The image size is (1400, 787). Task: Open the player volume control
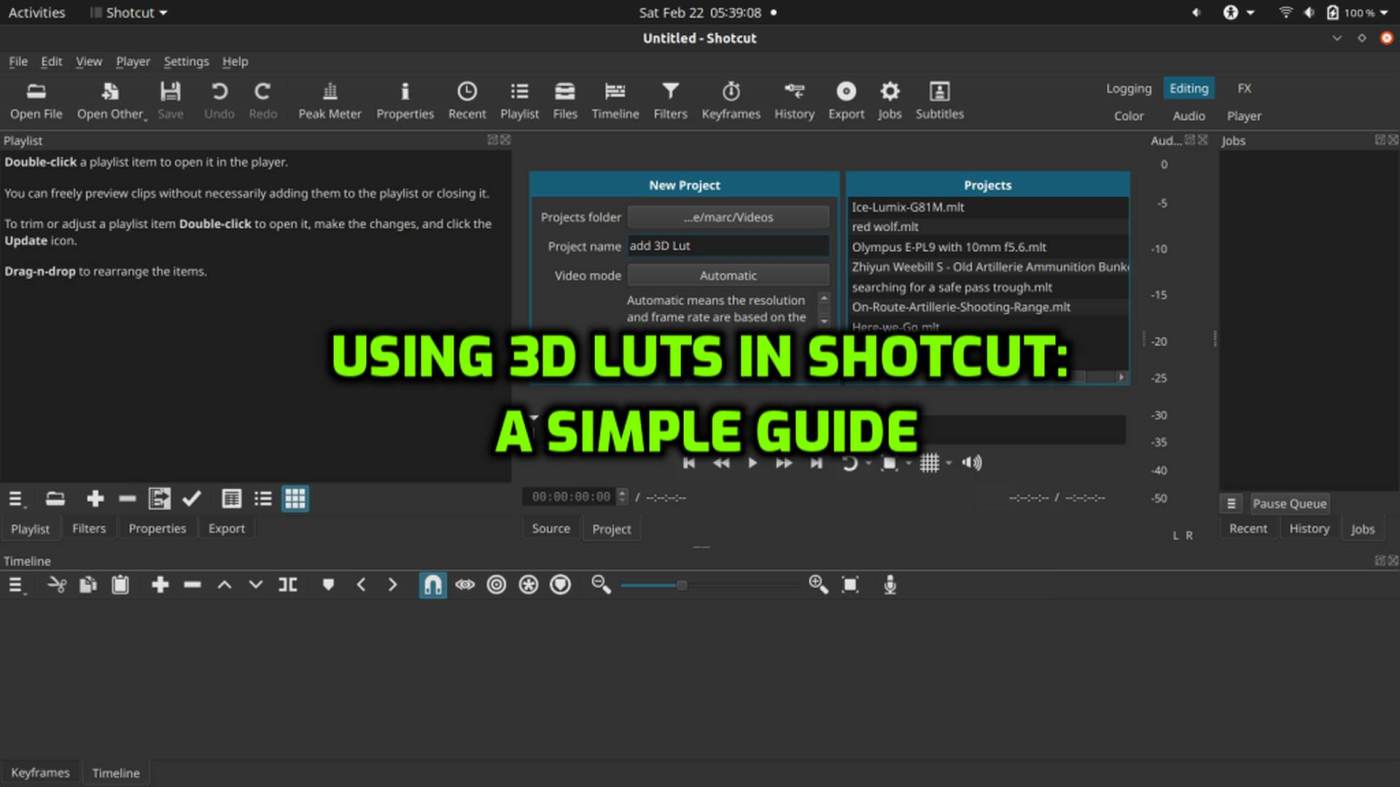click(x=971, y=463)
